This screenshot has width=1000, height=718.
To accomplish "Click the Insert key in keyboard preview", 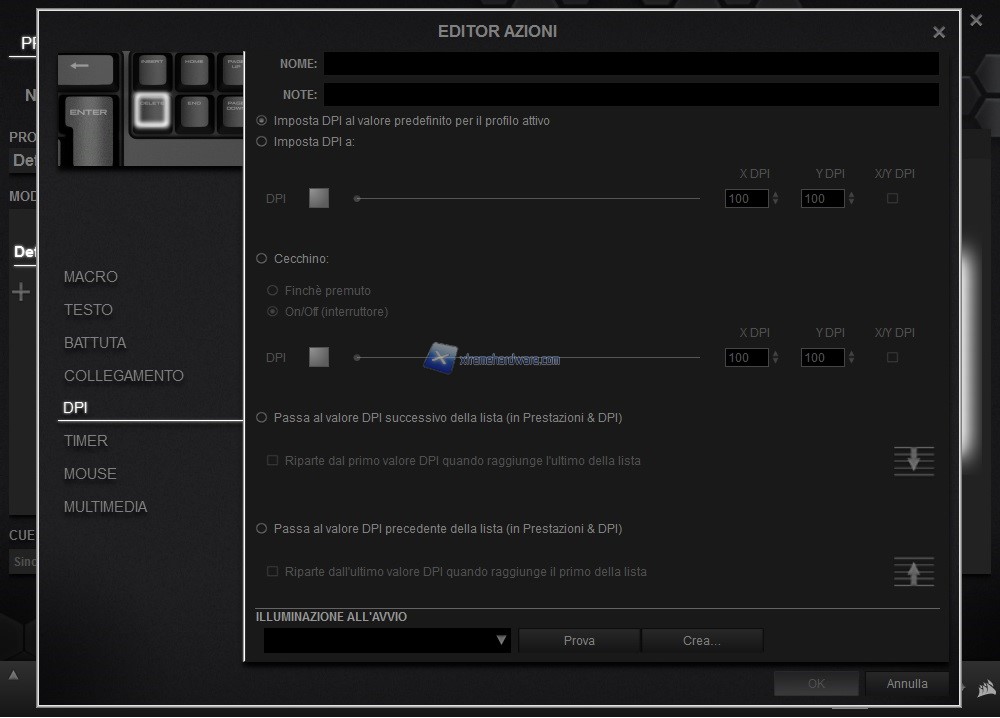I will pyautogui.click(x=152, y=68).
